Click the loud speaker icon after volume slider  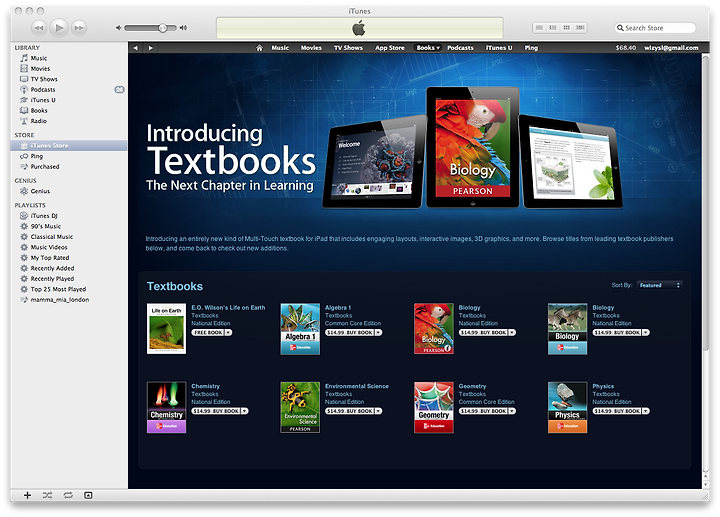pyautogui.click(x=183, y=28)
